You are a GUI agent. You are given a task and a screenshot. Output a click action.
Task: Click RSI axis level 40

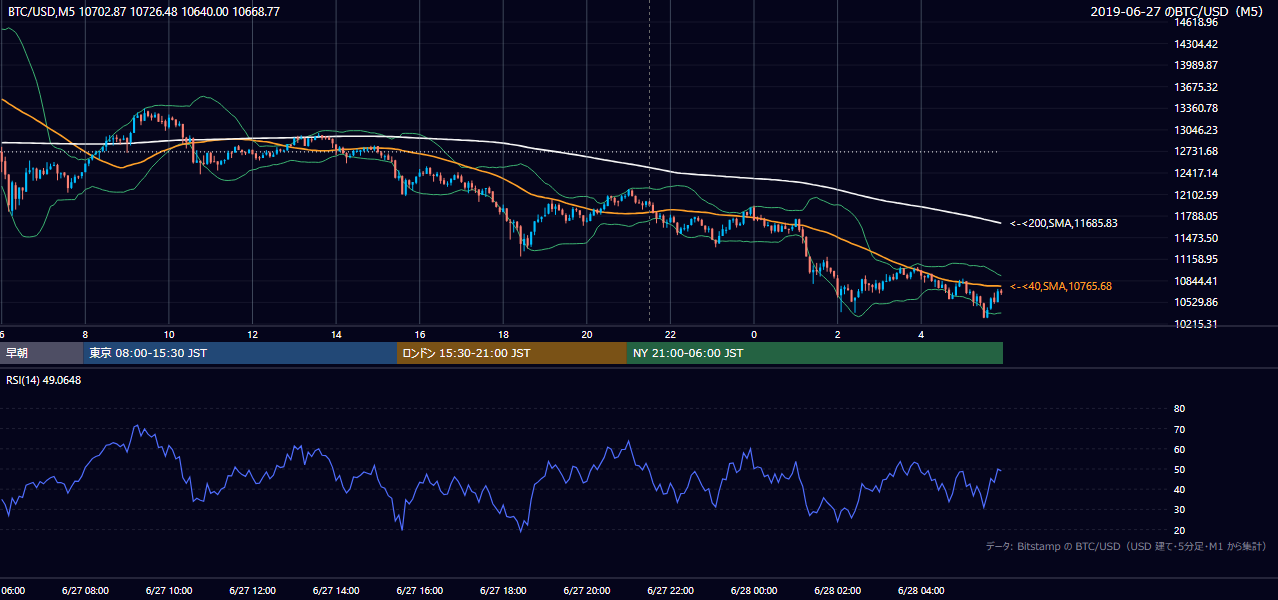tap(1180, 489)
